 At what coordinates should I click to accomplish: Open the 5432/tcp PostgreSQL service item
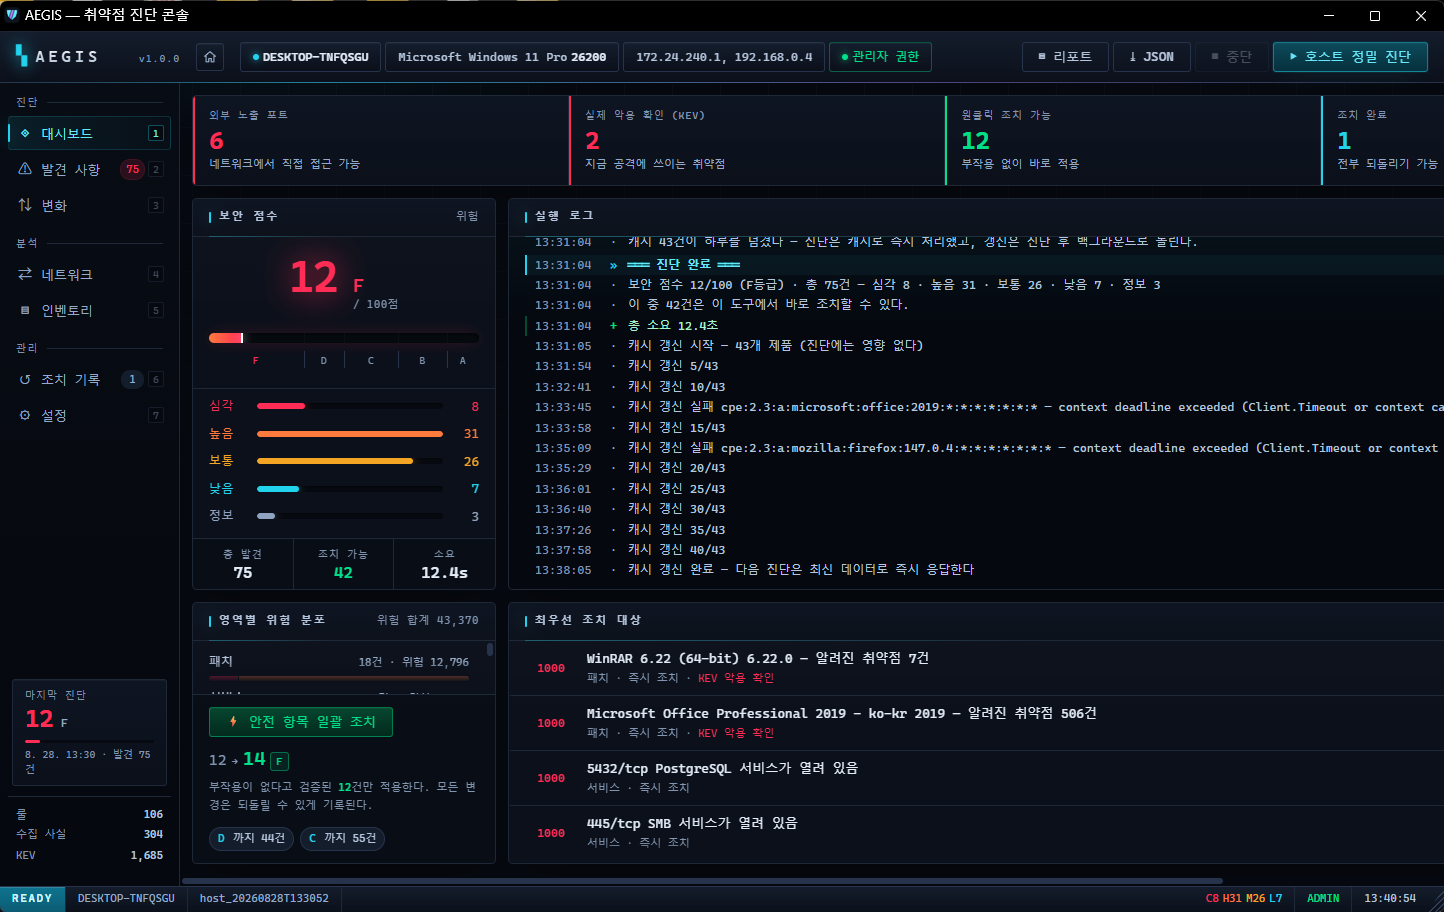[976, 778]
